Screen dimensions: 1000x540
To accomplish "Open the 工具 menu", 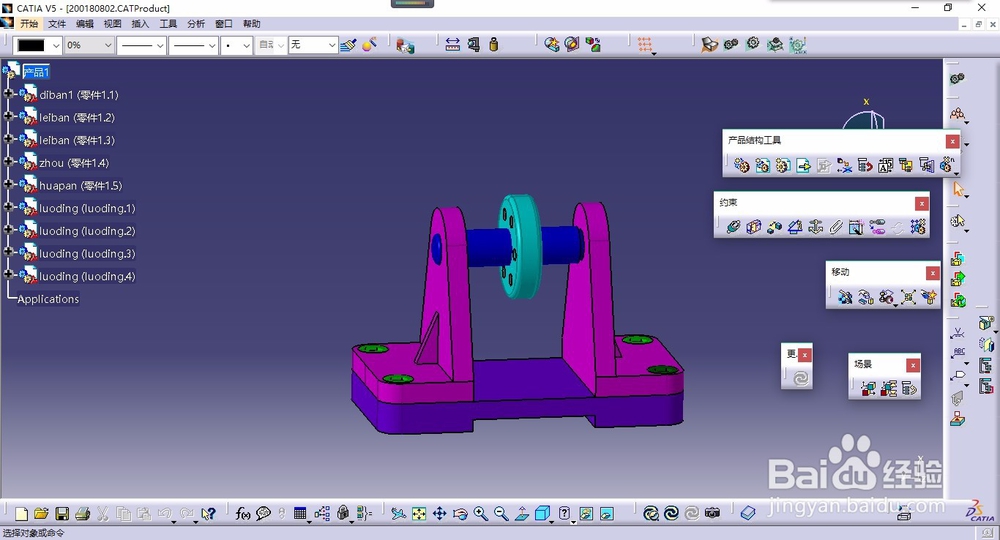I will click(168, 24).
